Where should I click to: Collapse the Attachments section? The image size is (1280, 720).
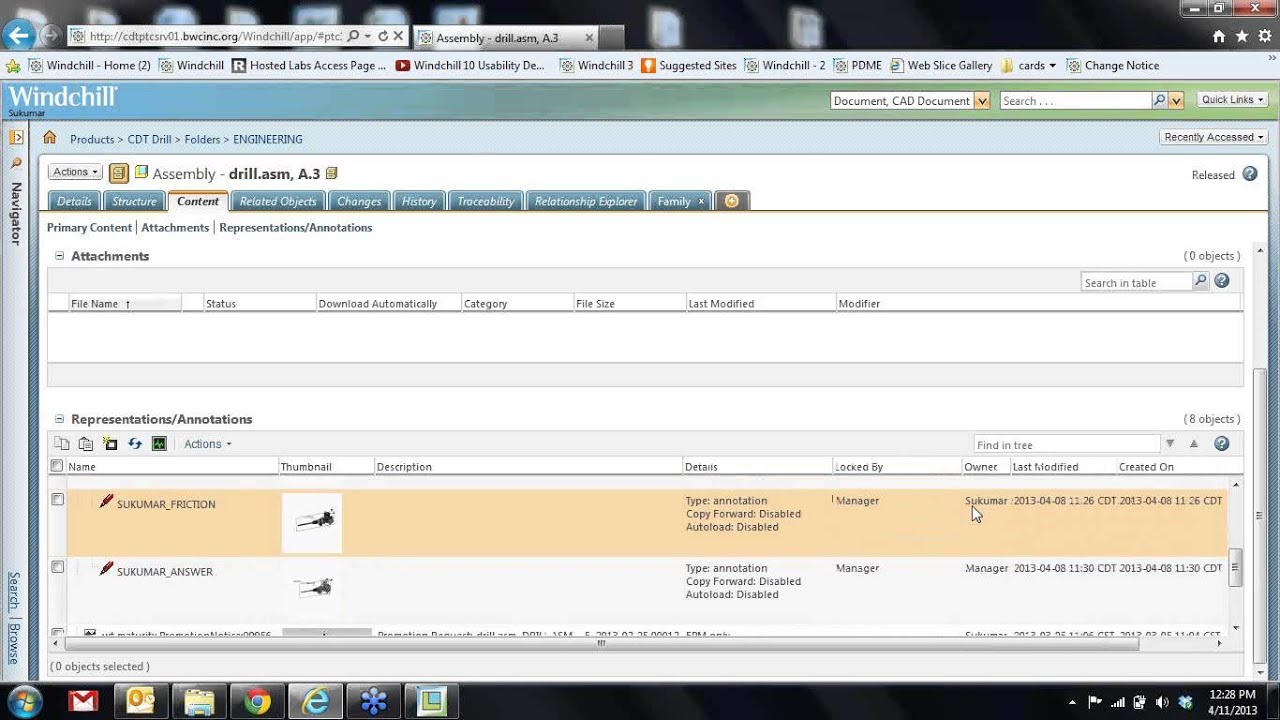point(59,256)
